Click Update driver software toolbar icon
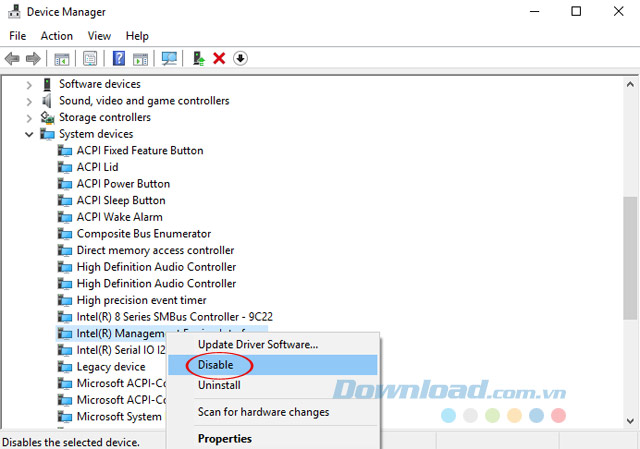Viewport: 640px width, 449px height. 199,58
